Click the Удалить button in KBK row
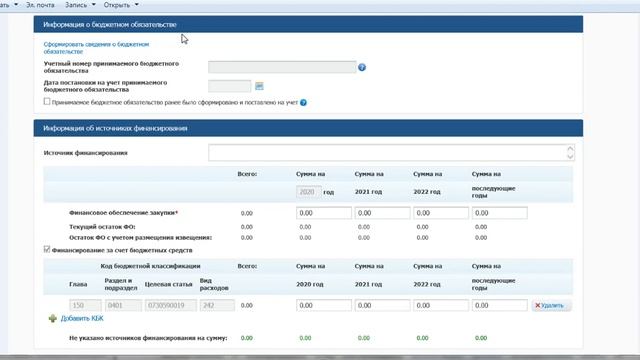Screen dimensions: 640x360 (x=551, y=305)
